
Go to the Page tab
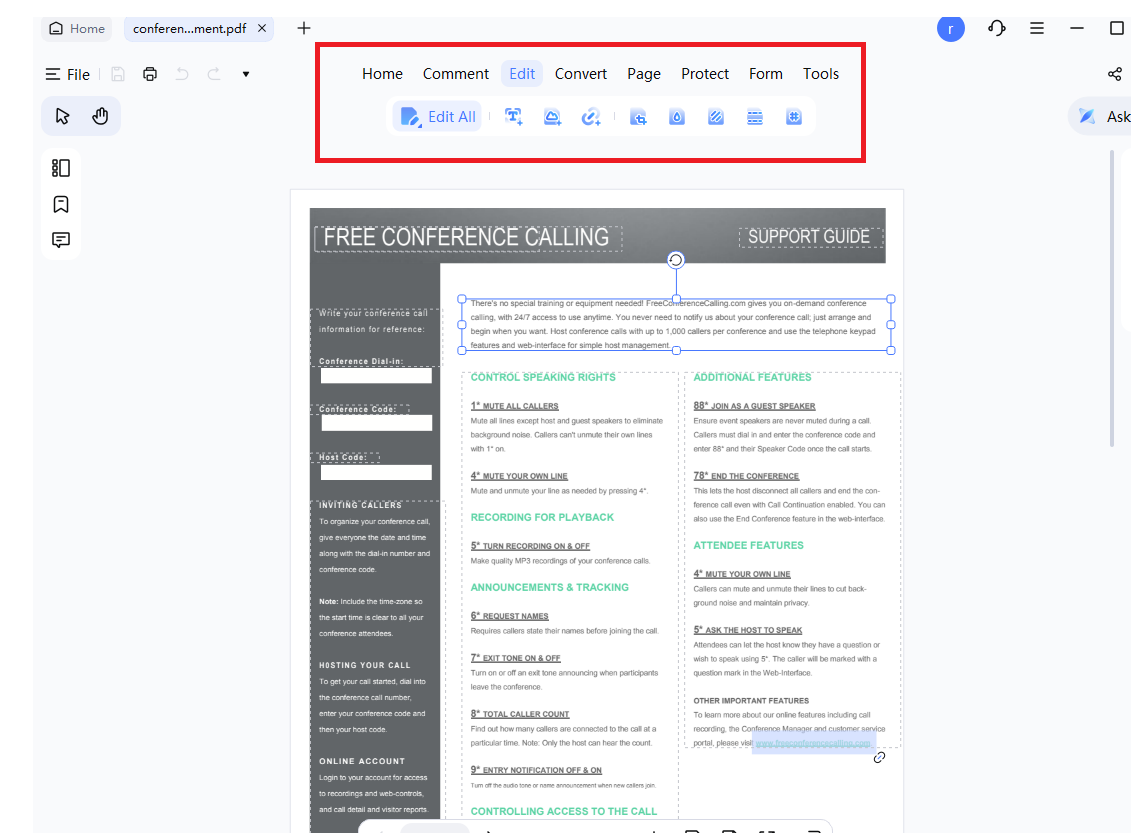(644, 74)
